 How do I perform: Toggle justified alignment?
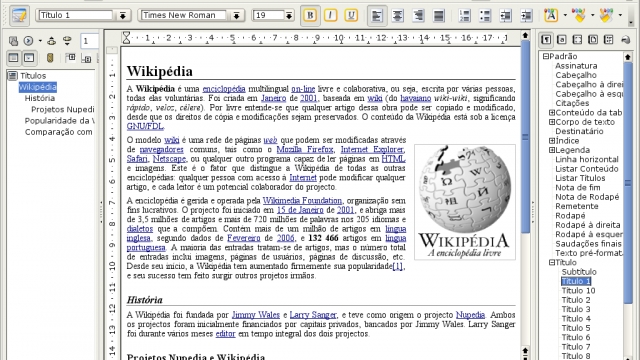coord(439,16)
